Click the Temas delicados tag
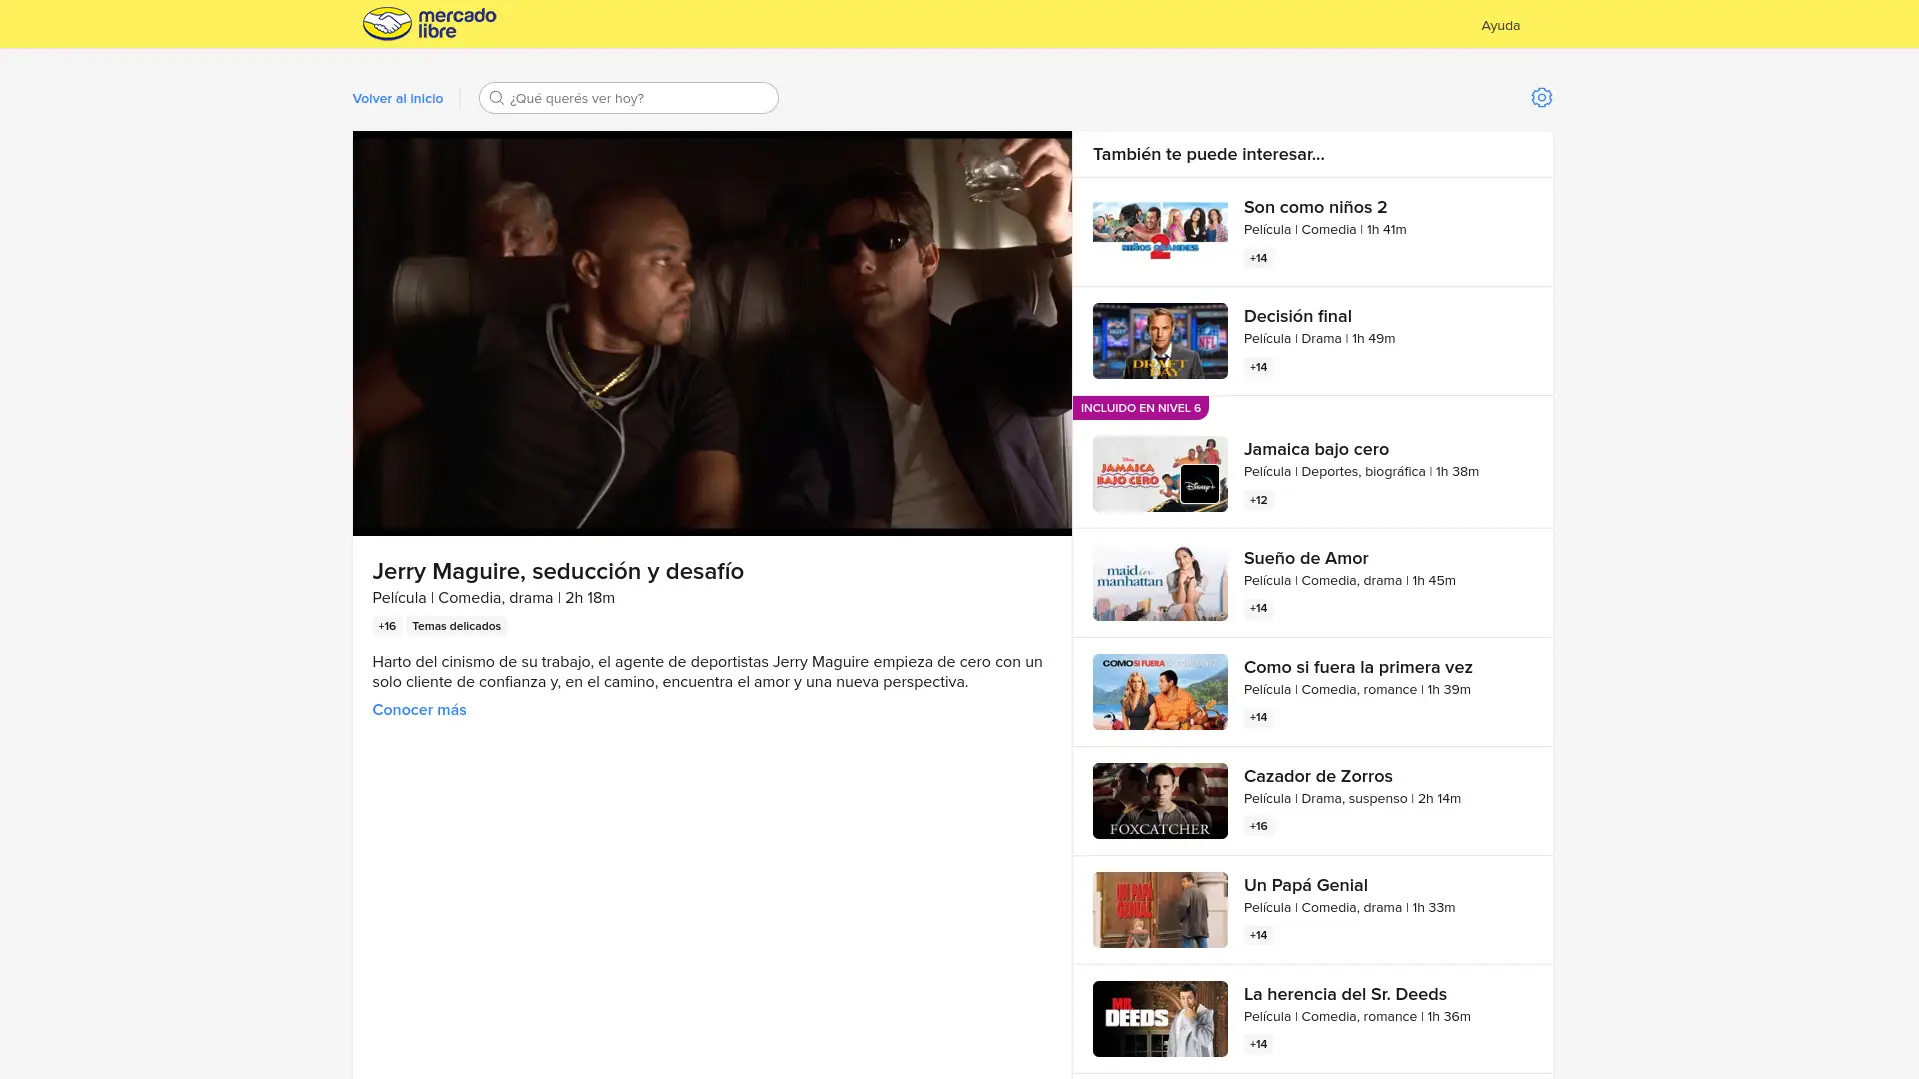Screen dimensions: 1919x1079 click(456, 626)
